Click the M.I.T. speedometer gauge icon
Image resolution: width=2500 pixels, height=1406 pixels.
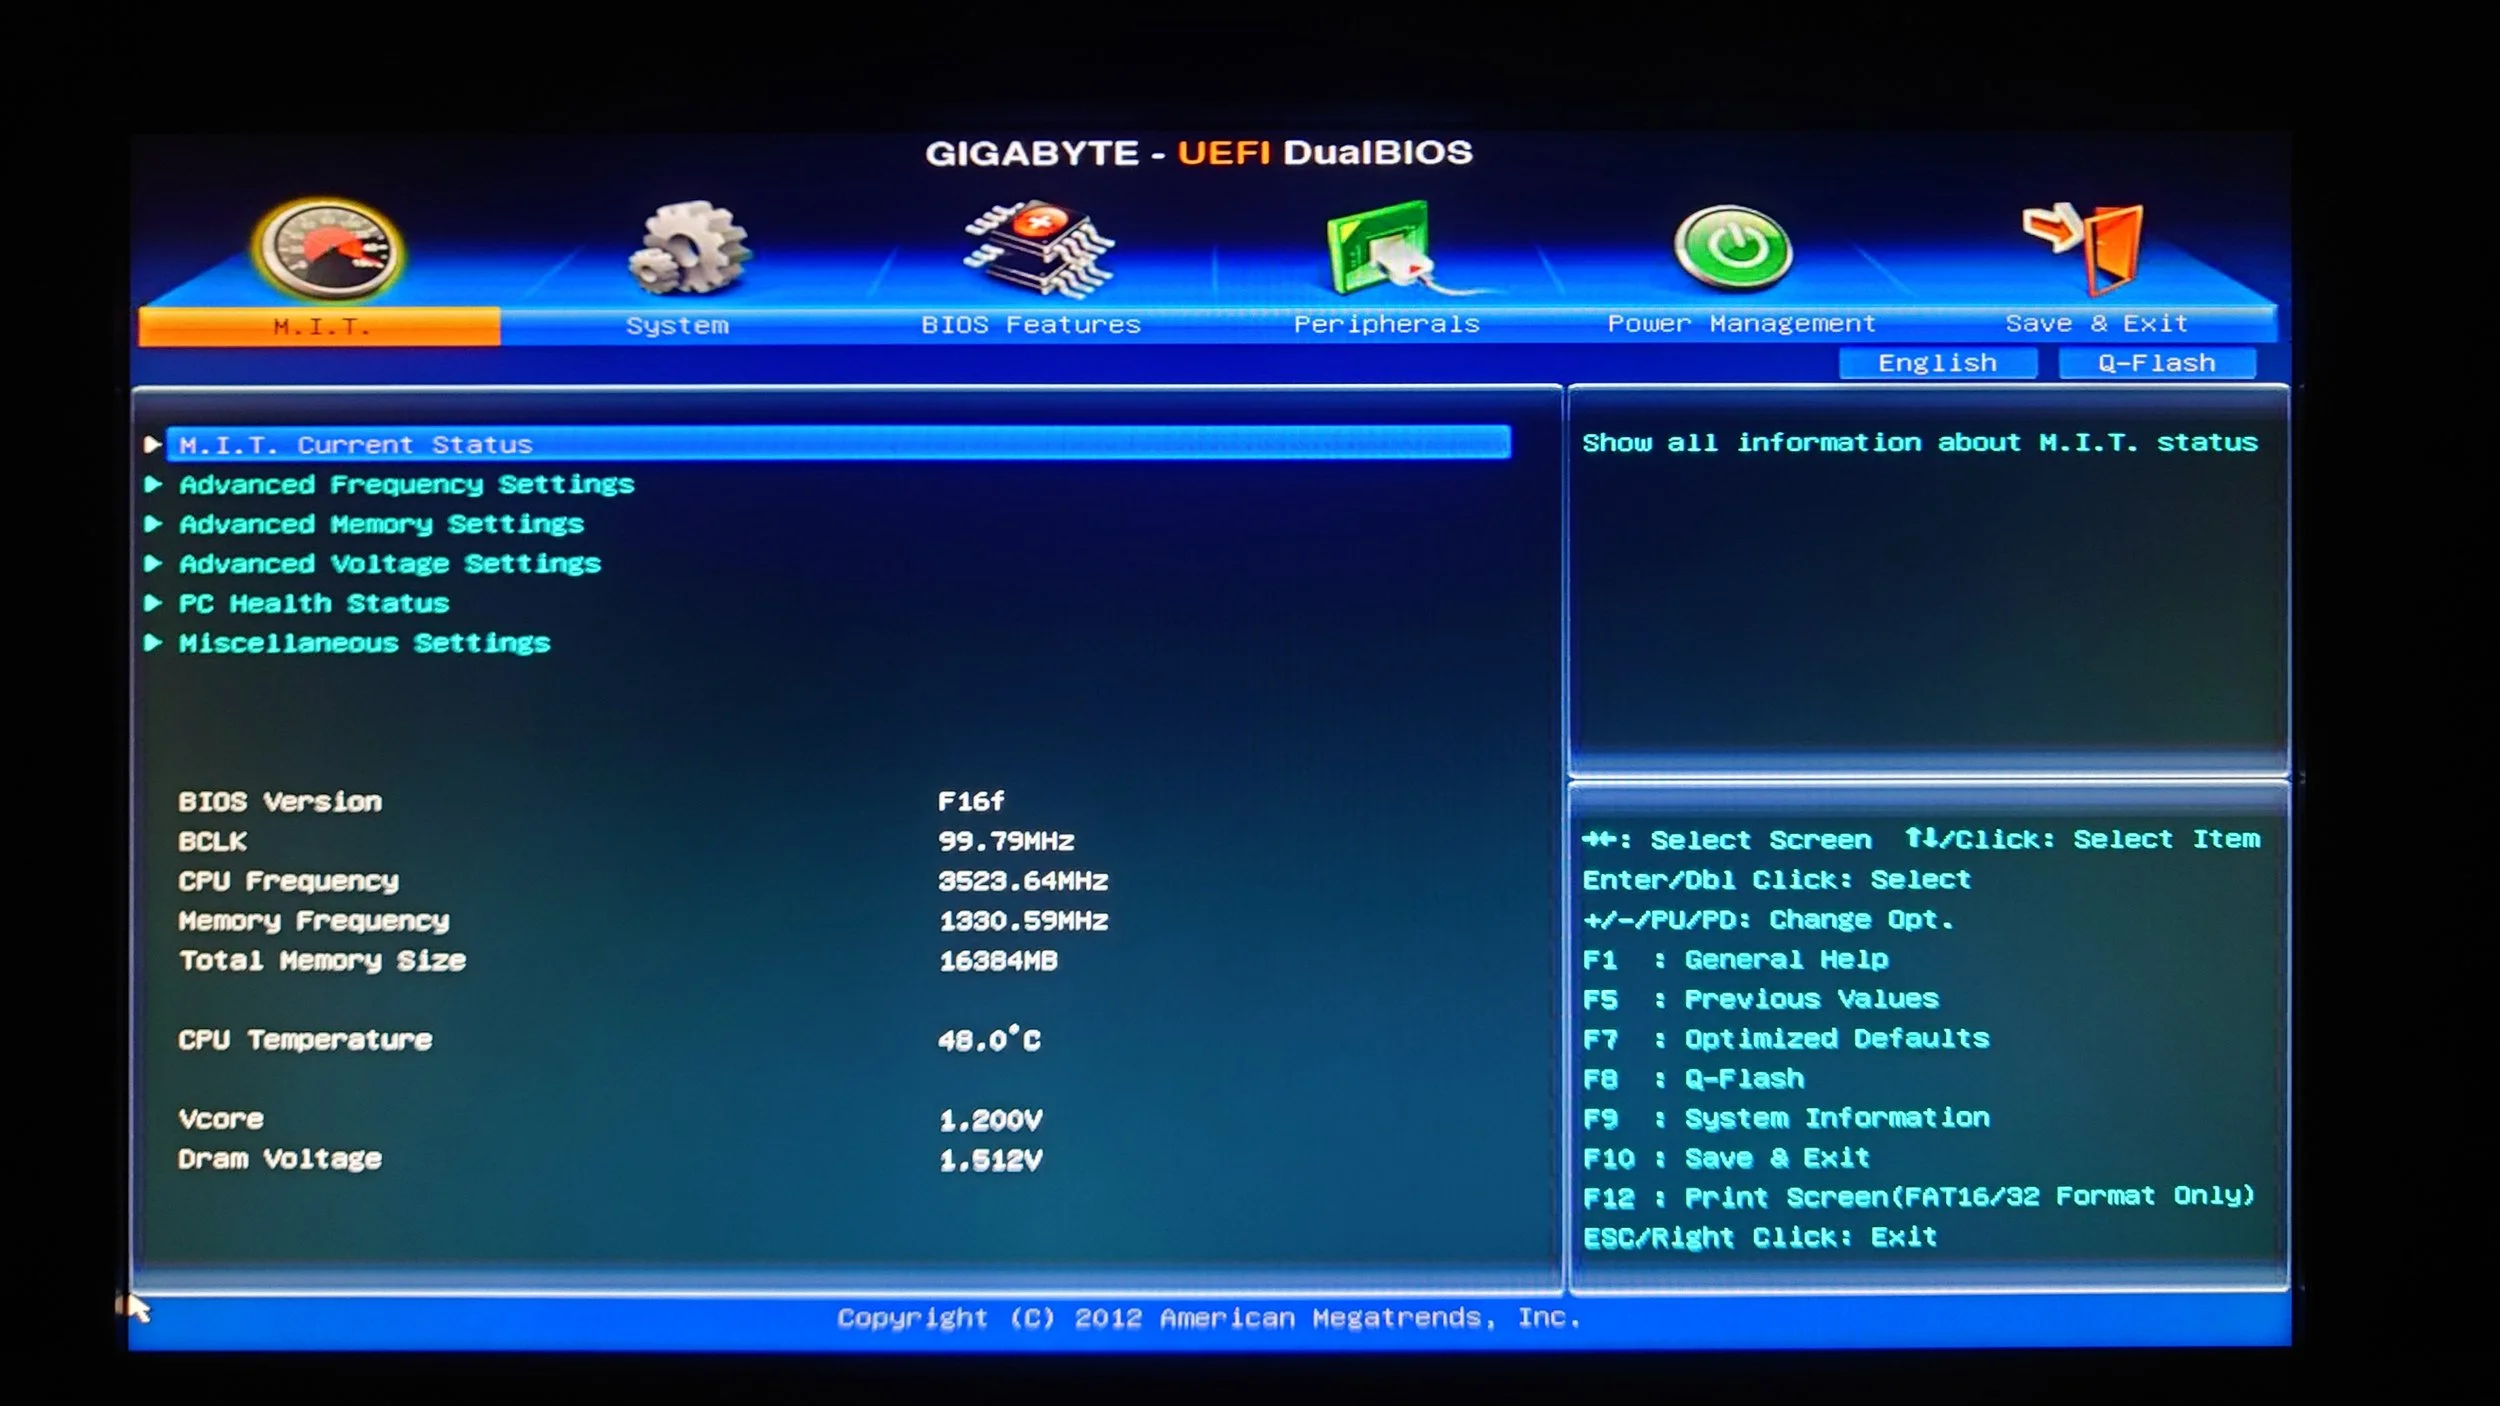tap(328, 248)
